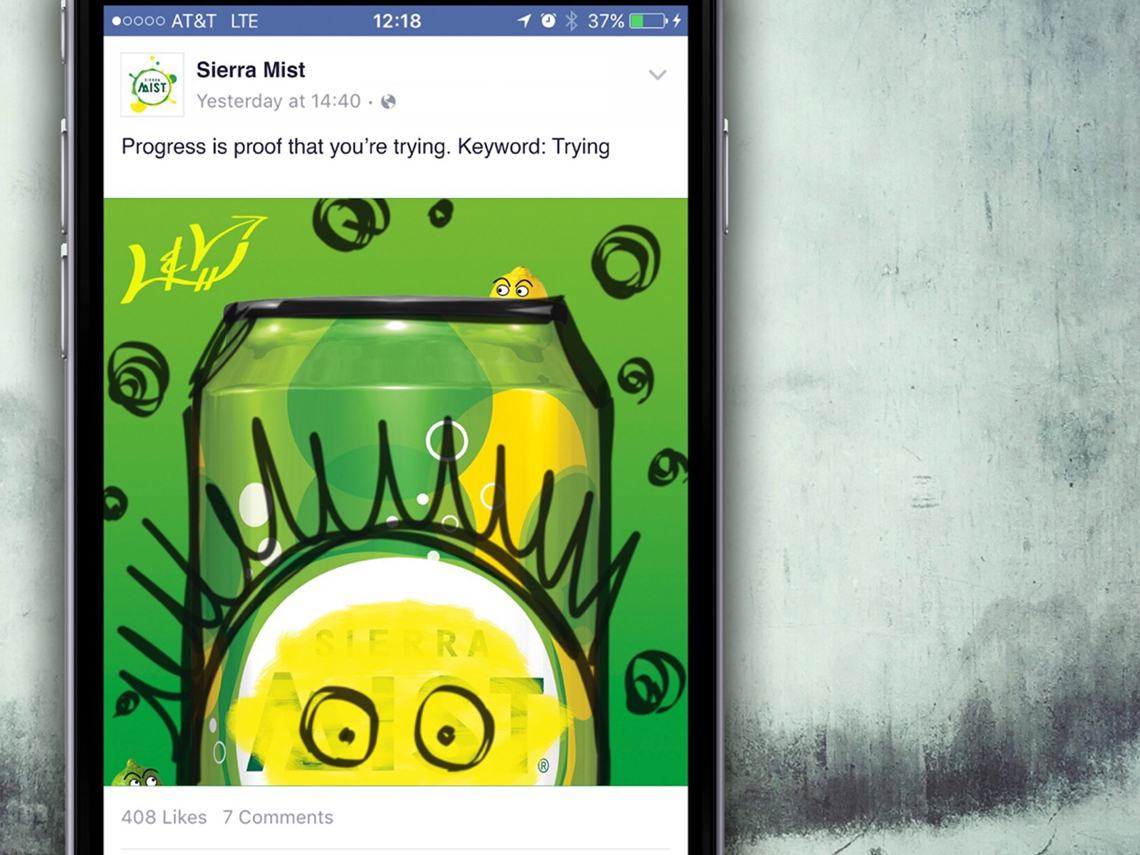
Task: Tap the charging lightning bolt icon
Action: coord(678,21)
